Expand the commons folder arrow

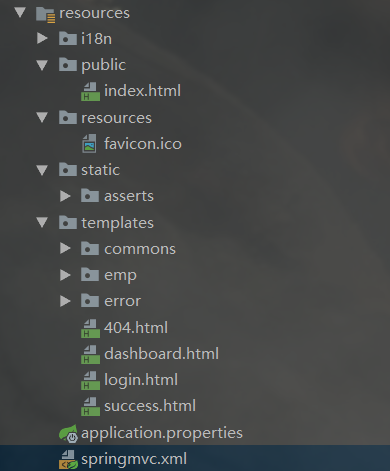click(65, 248)
